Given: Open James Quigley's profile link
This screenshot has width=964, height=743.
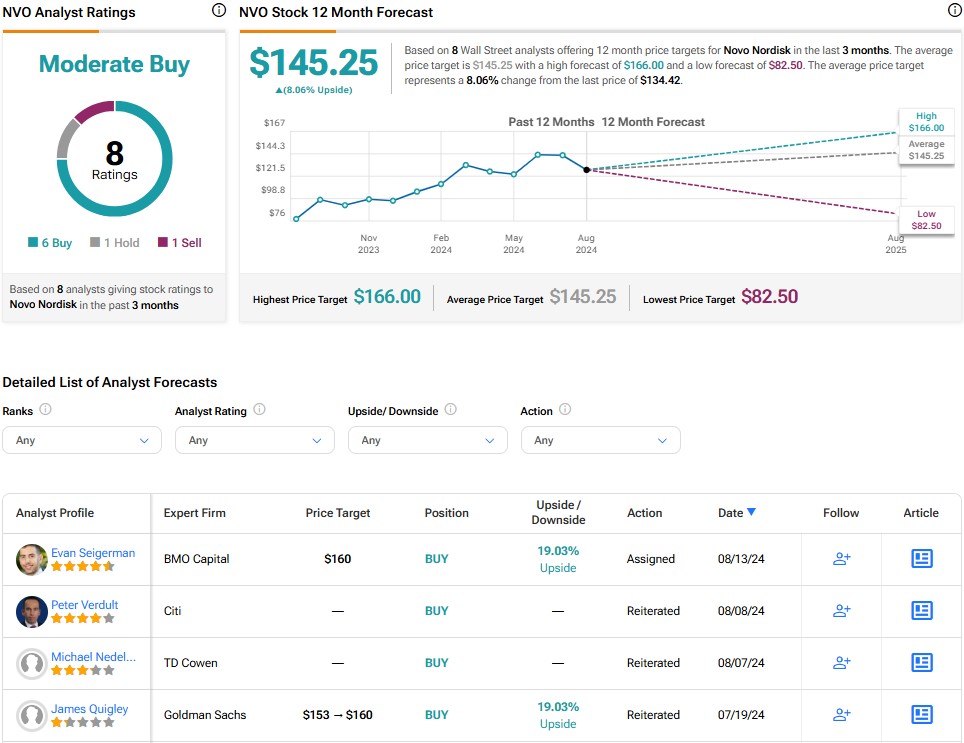Looking at the screenshot, I should [x=90, y=709].
